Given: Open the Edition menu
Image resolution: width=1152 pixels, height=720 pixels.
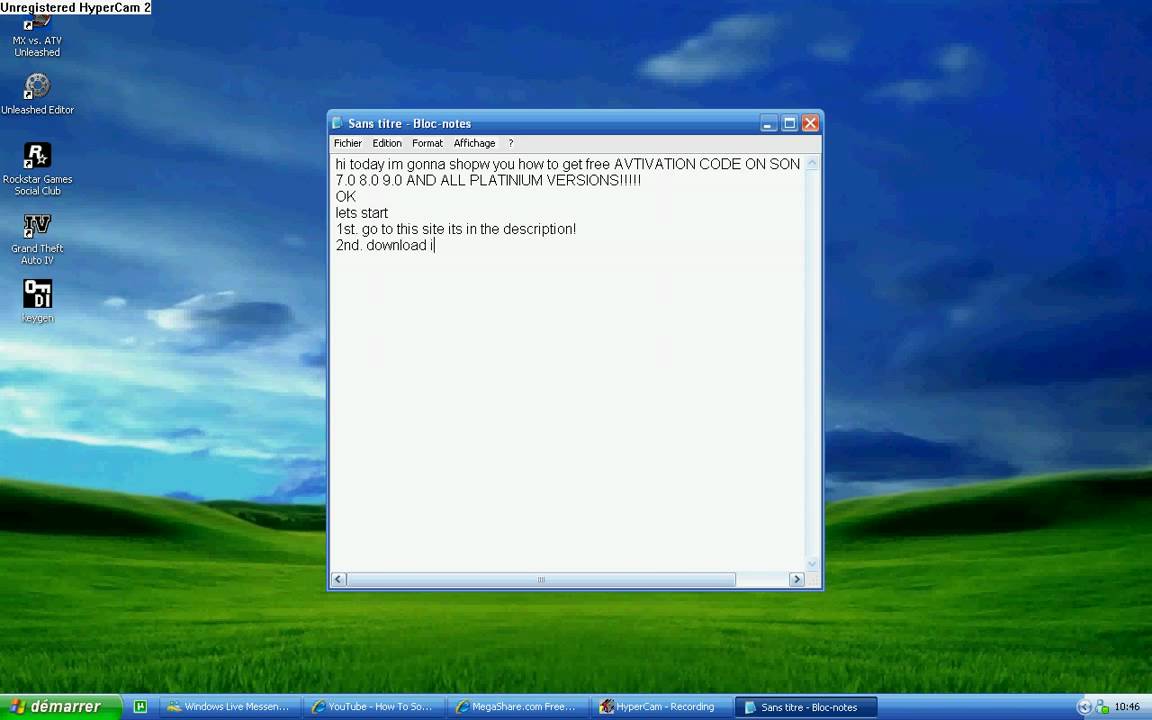Looking at the screenshot, I should [386, 143].
